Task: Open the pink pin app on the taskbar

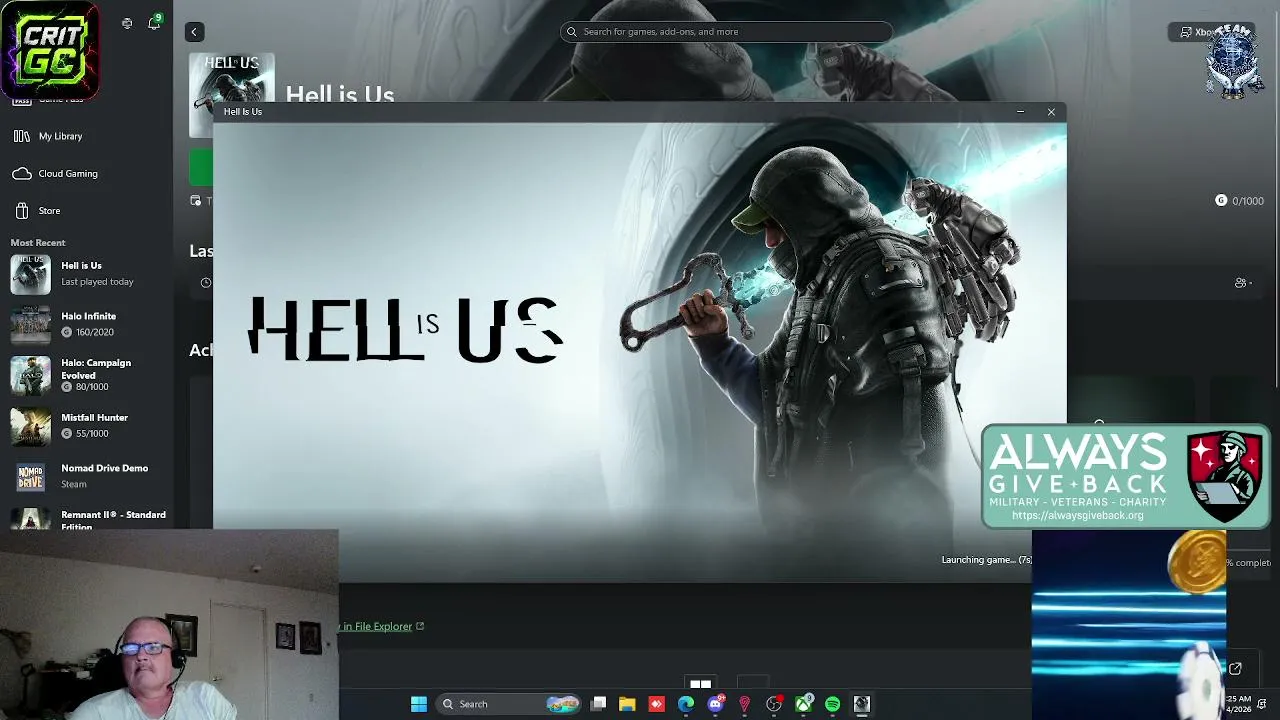Action: click(744, 704)
